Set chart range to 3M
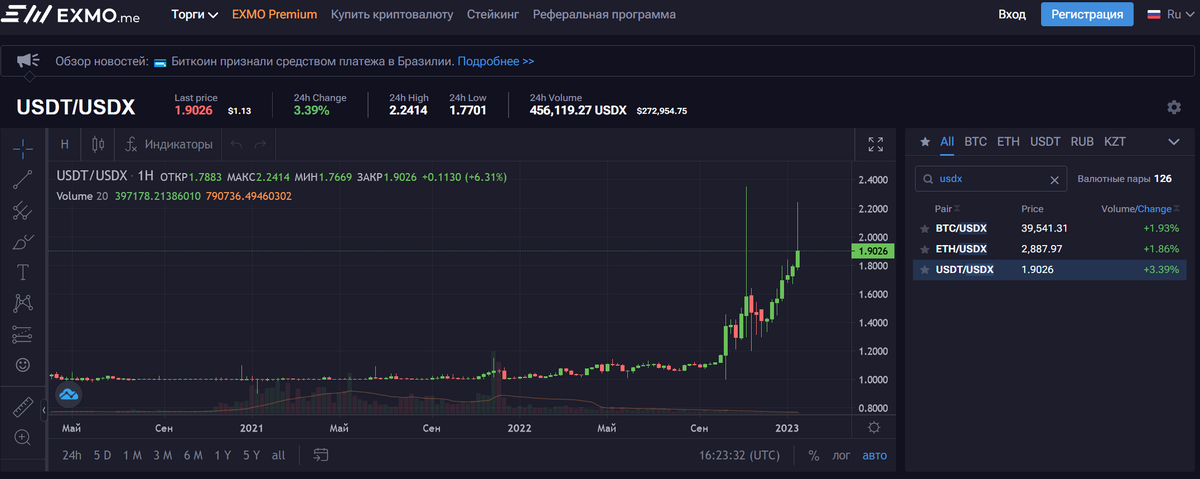 coord(163,455)
